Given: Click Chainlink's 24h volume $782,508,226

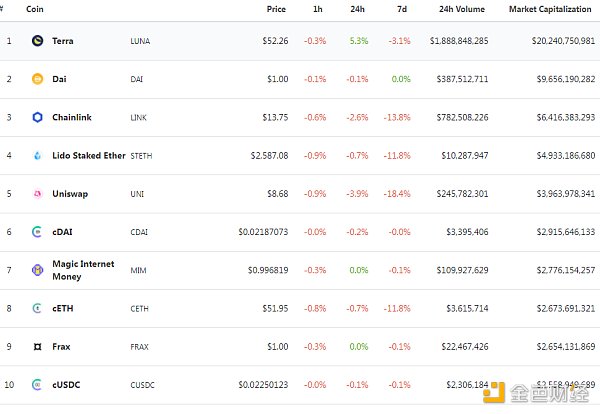Looking at the screenshot, I should click(462, 117).
